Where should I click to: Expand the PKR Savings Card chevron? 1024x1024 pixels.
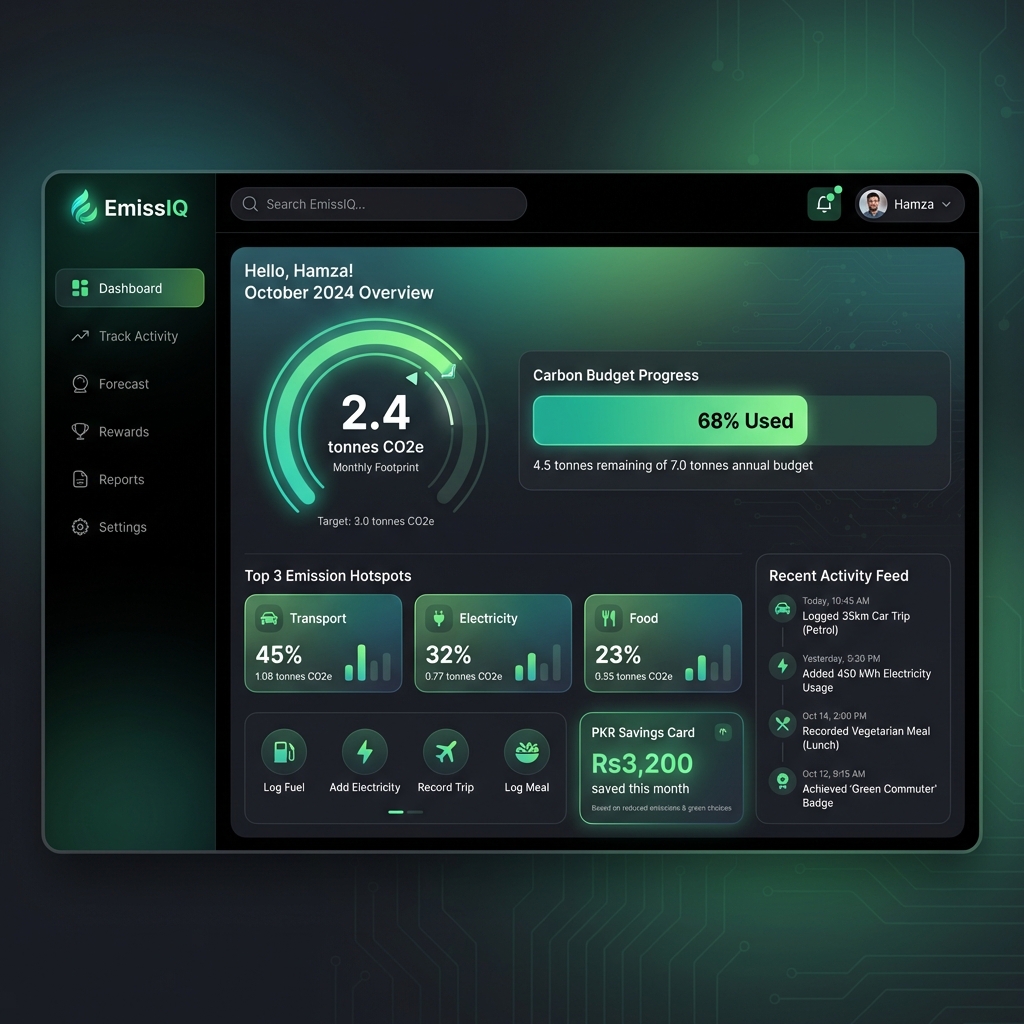722,732
